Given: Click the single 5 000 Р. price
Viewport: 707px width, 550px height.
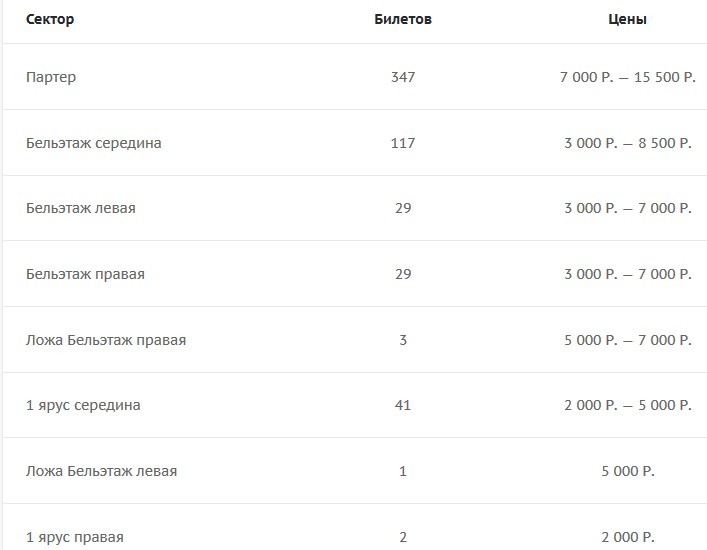Looking at the screenshot, I should pos(627,471).
